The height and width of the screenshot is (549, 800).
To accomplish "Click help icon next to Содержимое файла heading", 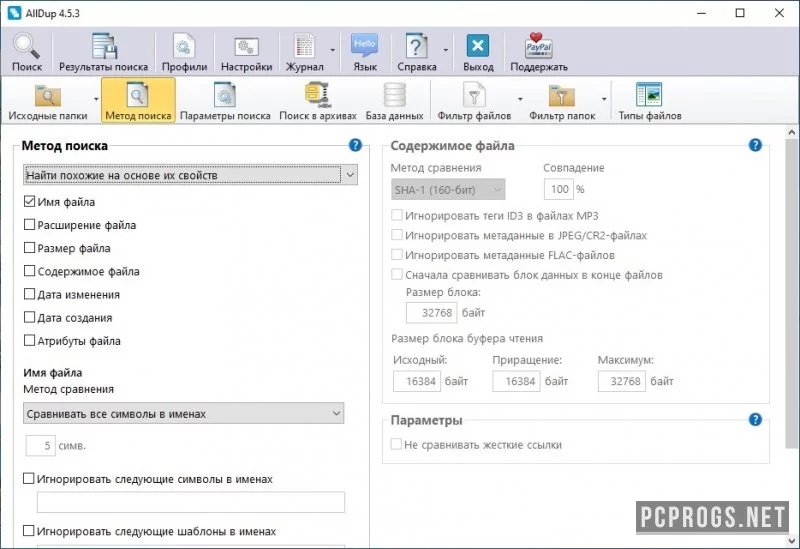I will pyautogui.click(x=755, y=145).
